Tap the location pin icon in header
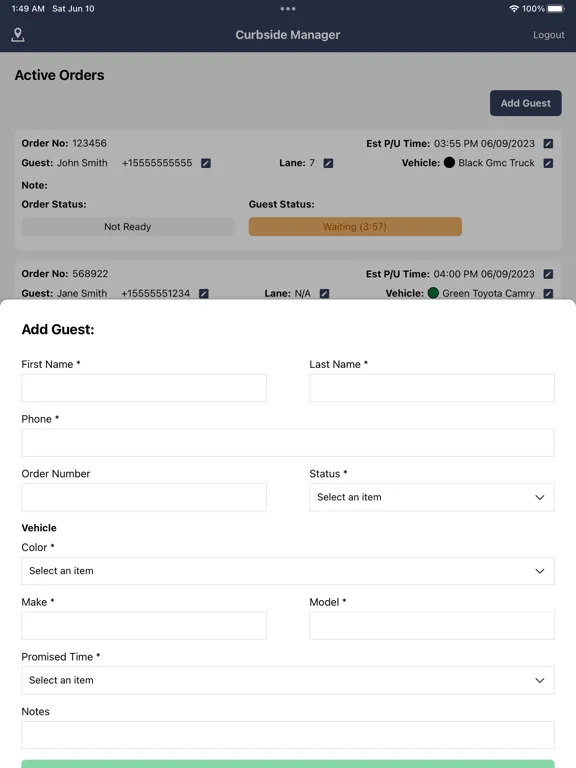 pos(18,35)
